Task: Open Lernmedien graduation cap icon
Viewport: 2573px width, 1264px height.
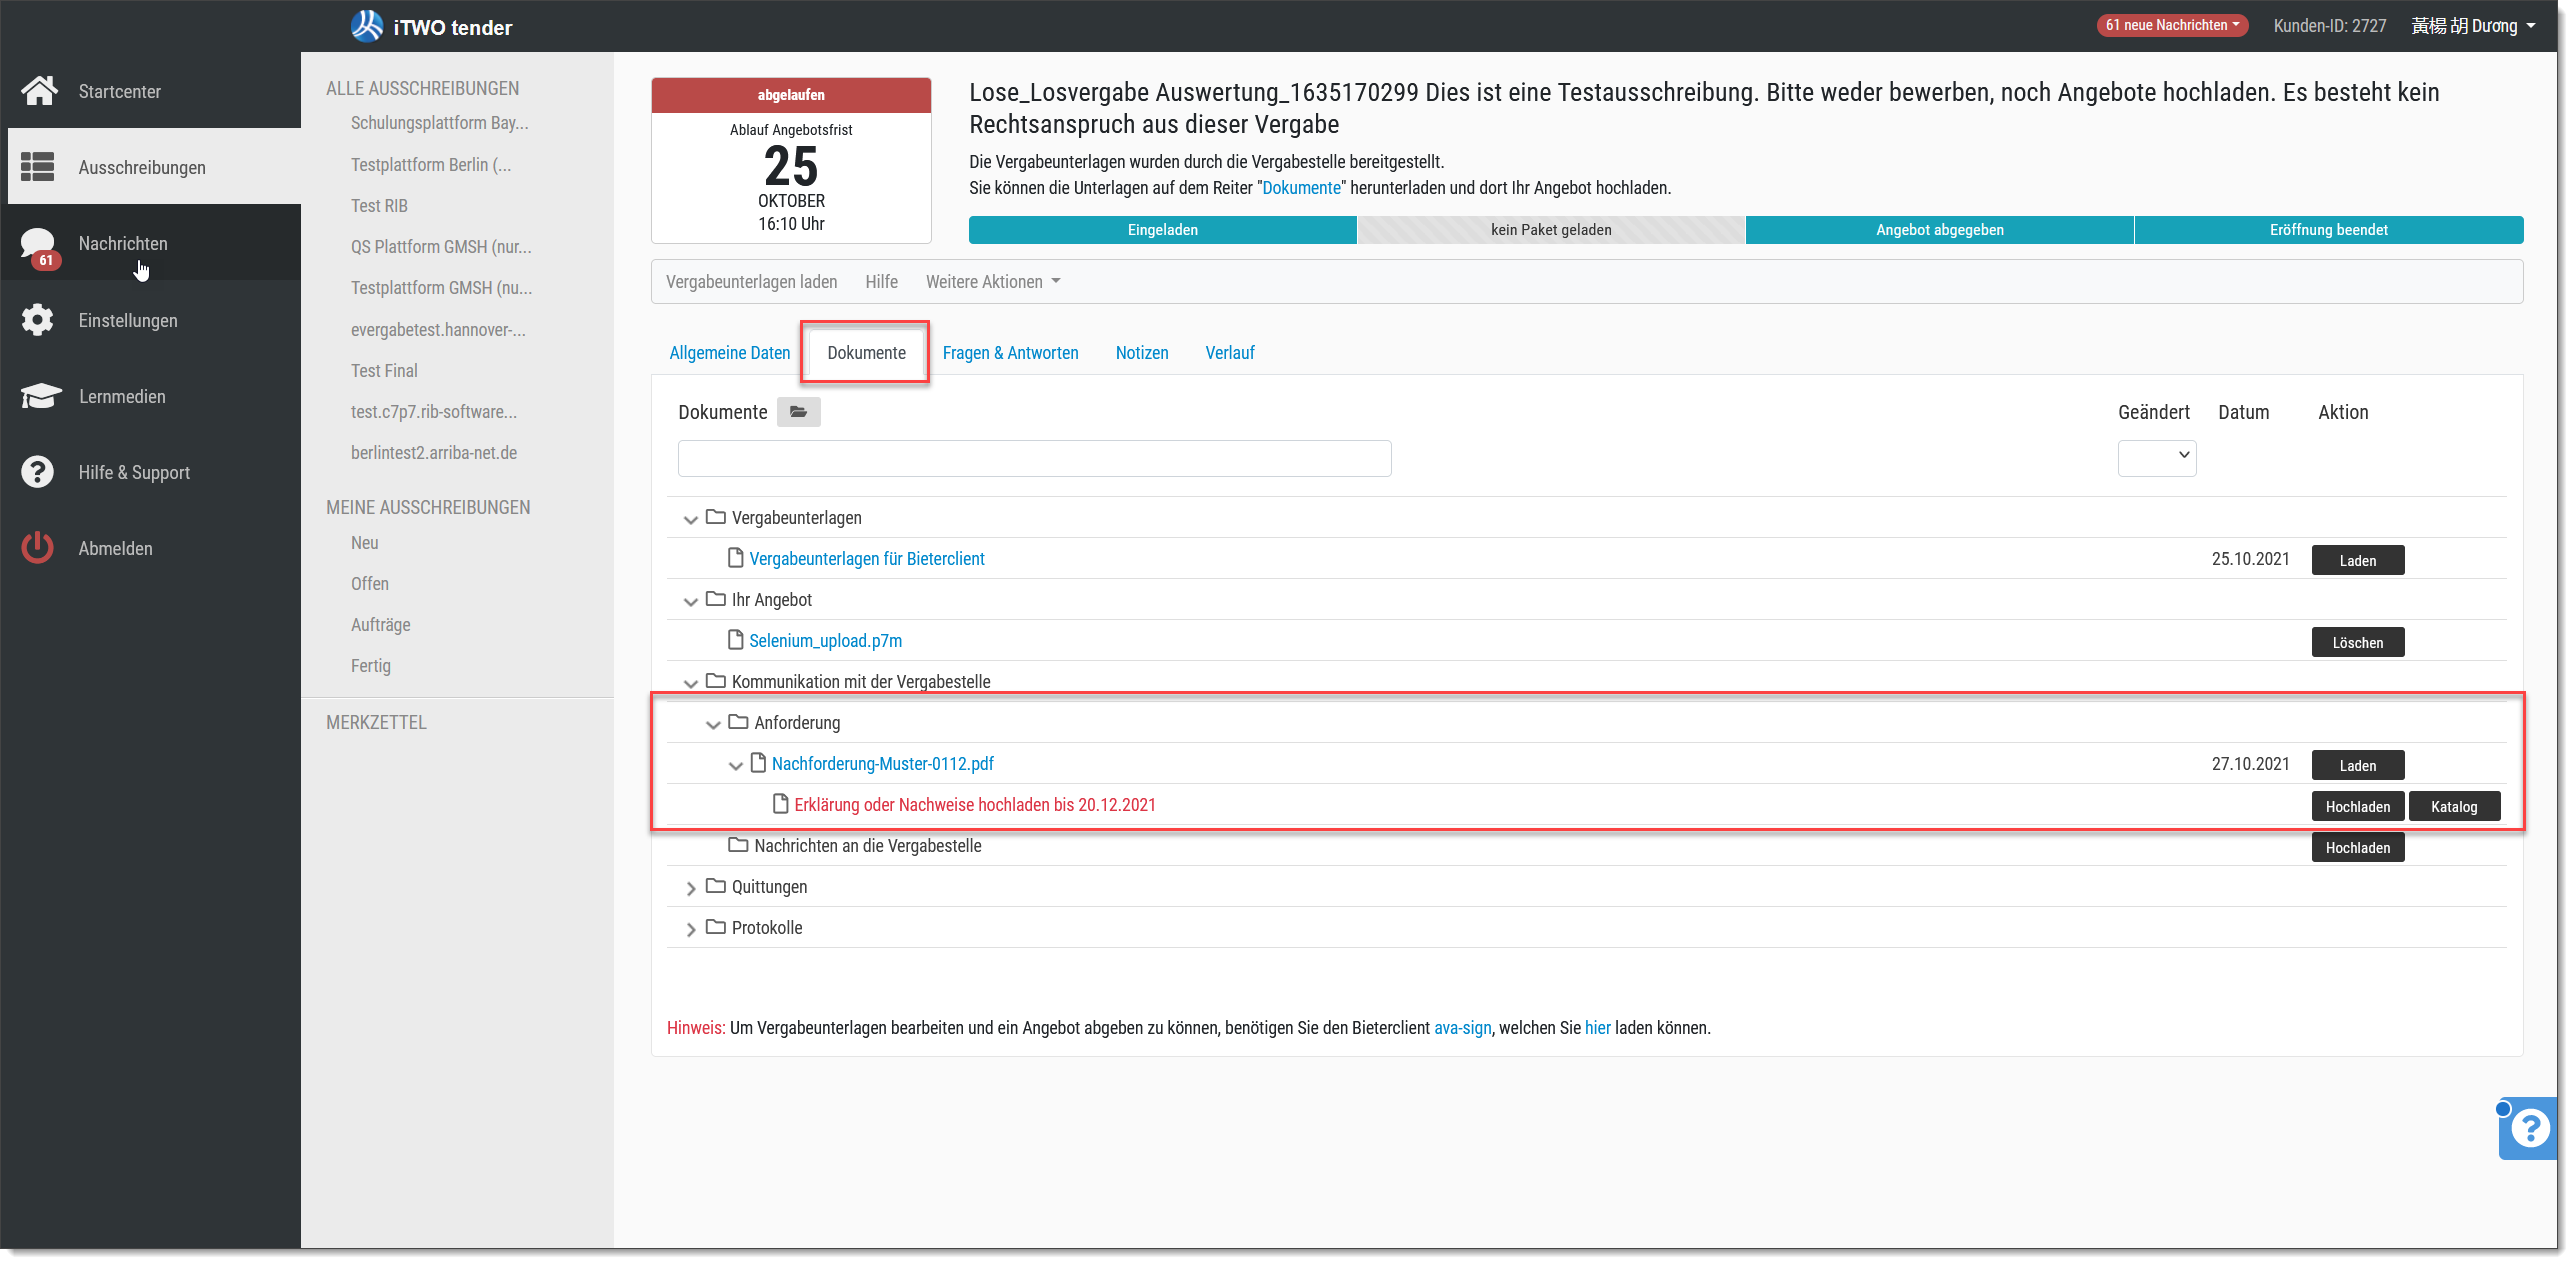Action: click(40, 396)
